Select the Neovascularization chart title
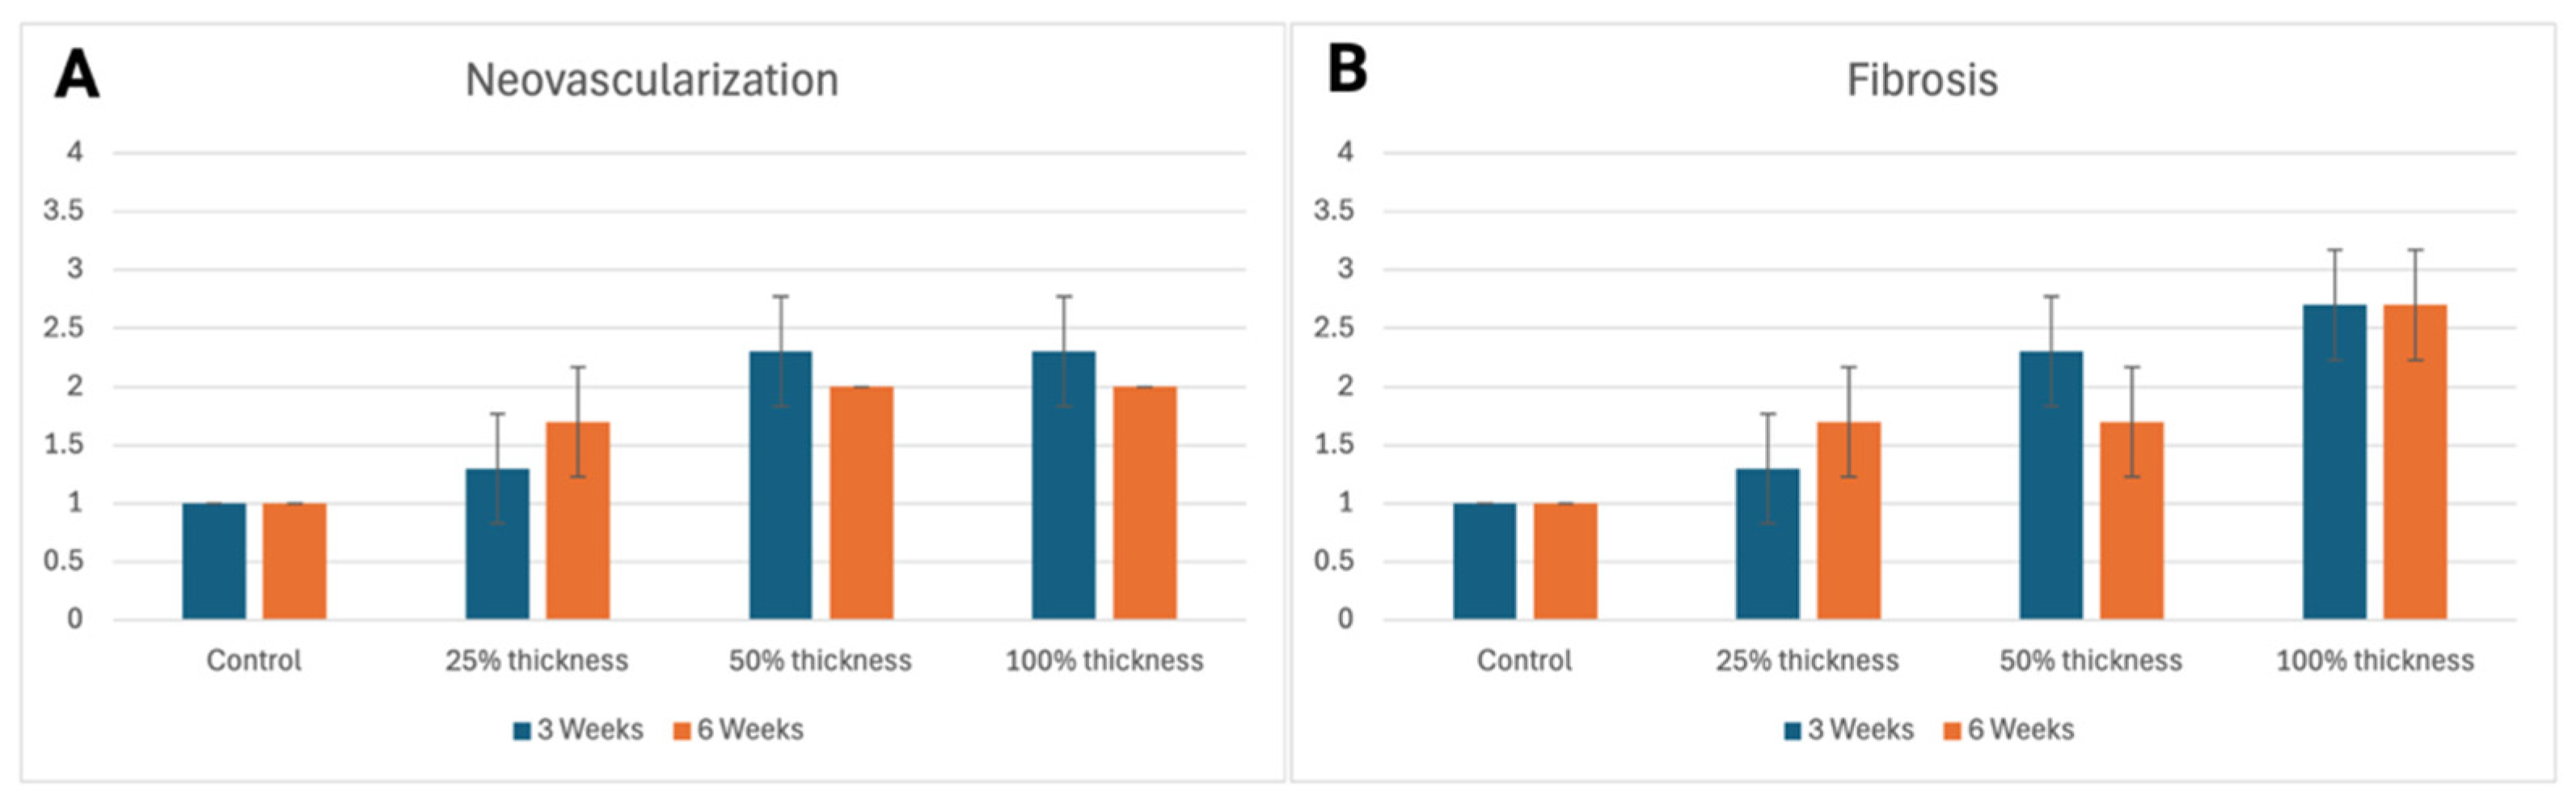Viewport: 2576px width, 809px height. (x=651, y=80)
